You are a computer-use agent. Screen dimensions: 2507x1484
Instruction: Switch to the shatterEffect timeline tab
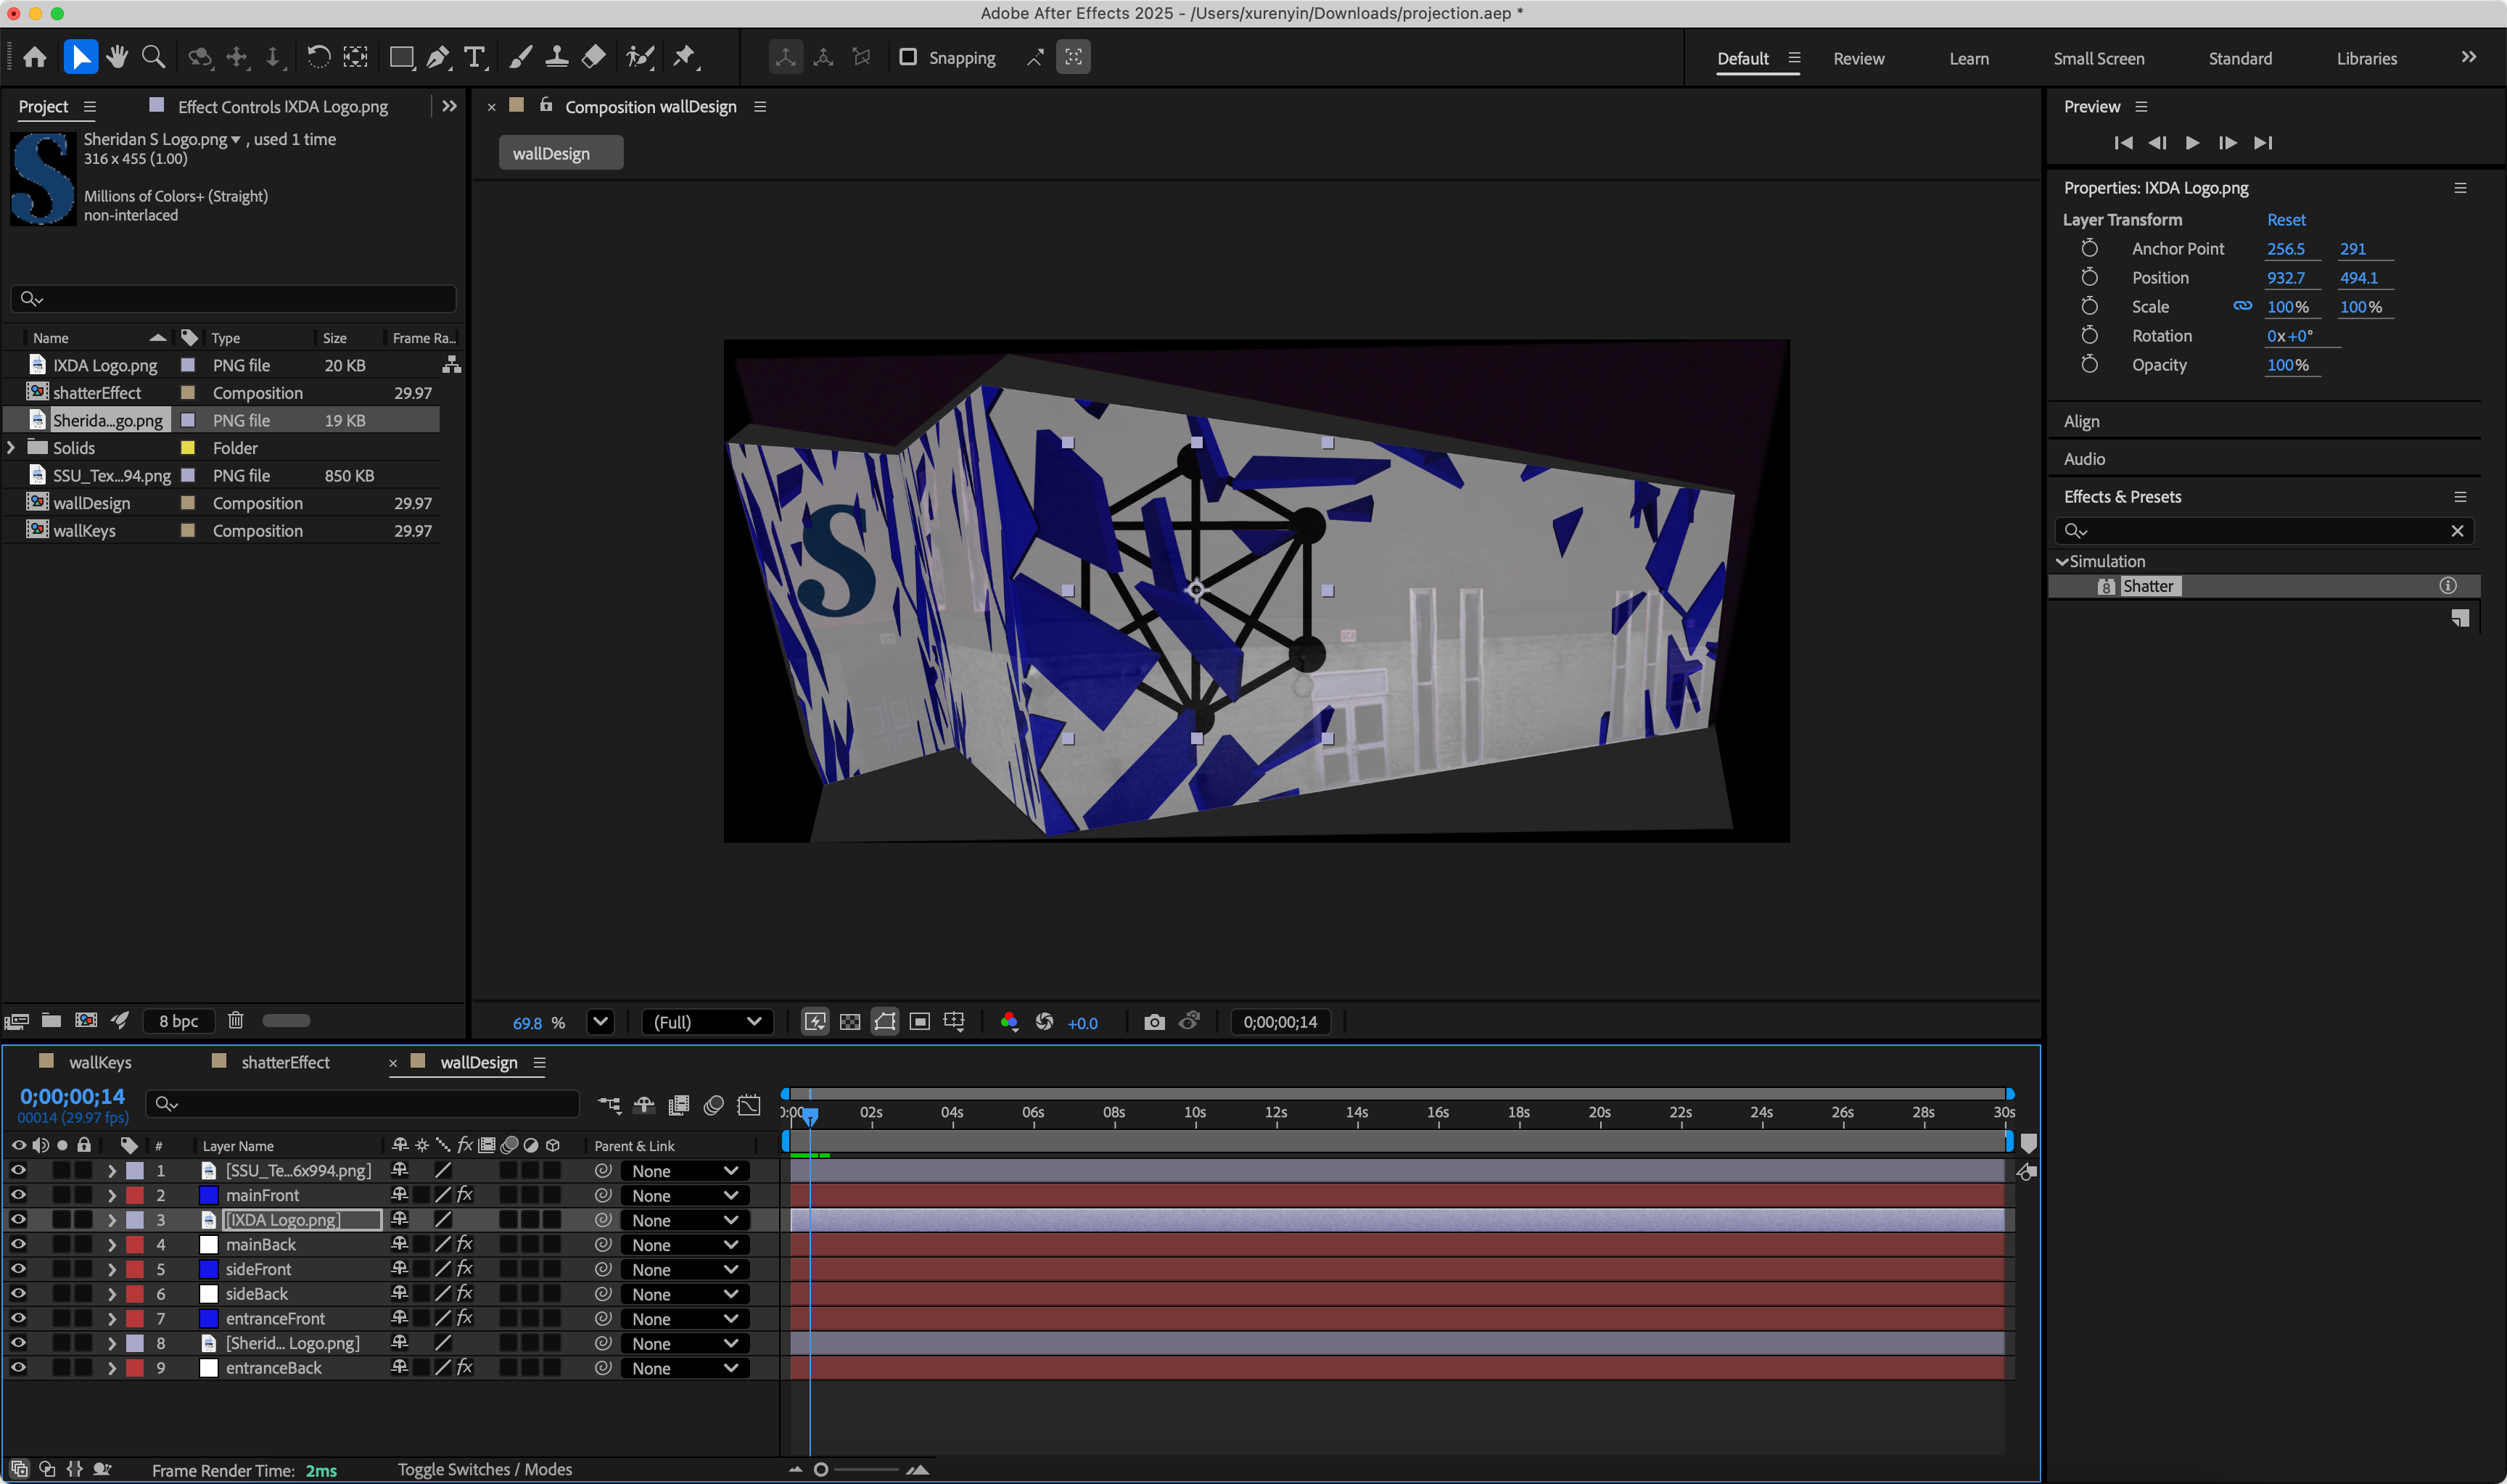point(285,1062)
